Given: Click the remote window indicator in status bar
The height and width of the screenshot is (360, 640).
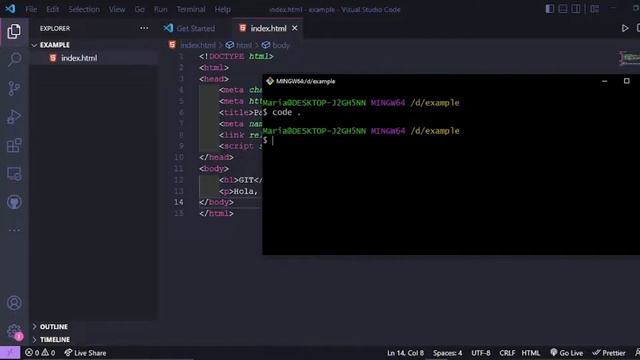Looking at the screenshot, I should pyautogui.click(x=10, y=353).
